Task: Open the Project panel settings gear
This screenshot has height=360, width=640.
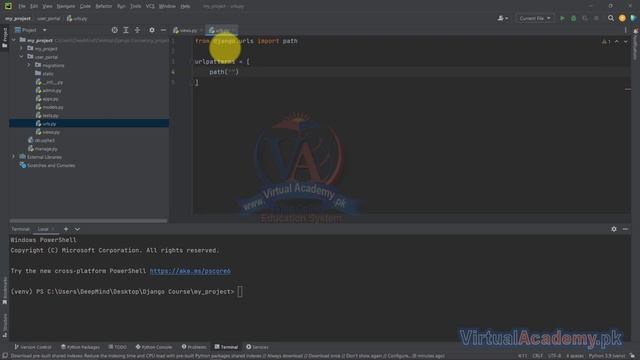Action: (152, 30)
